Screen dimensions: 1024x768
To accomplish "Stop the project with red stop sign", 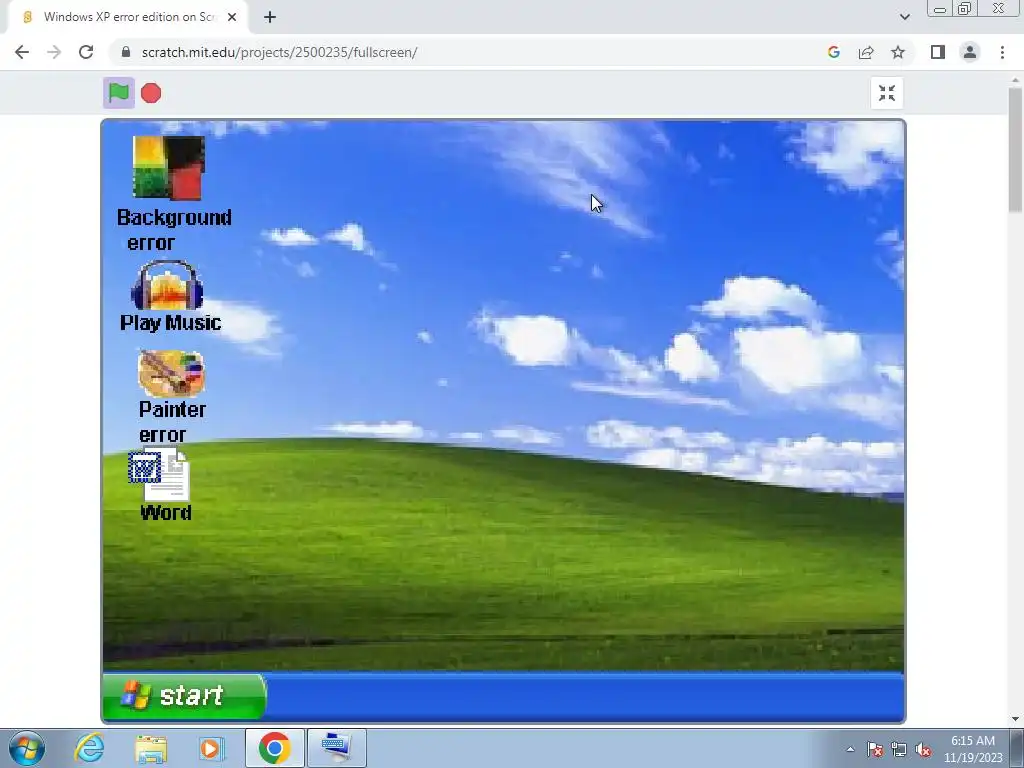I will (151, 93).
